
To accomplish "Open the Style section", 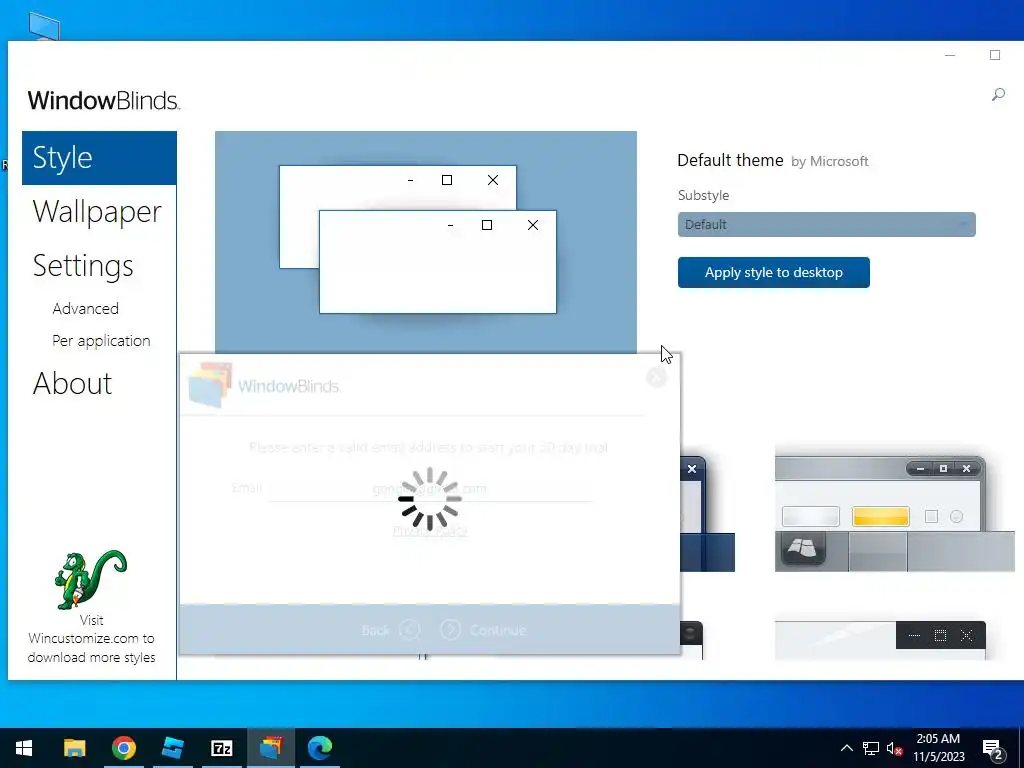I will pos(99,158).
